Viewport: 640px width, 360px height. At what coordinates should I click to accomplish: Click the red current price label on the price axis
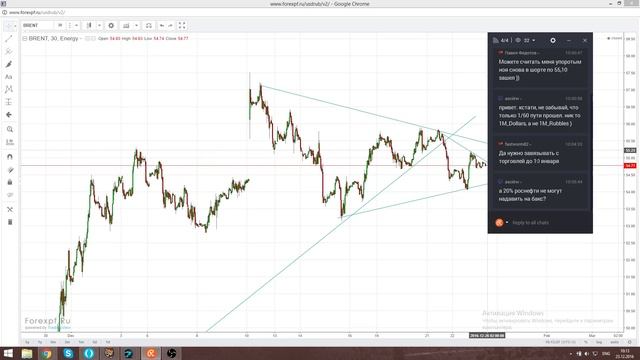[x=630, y=166]
